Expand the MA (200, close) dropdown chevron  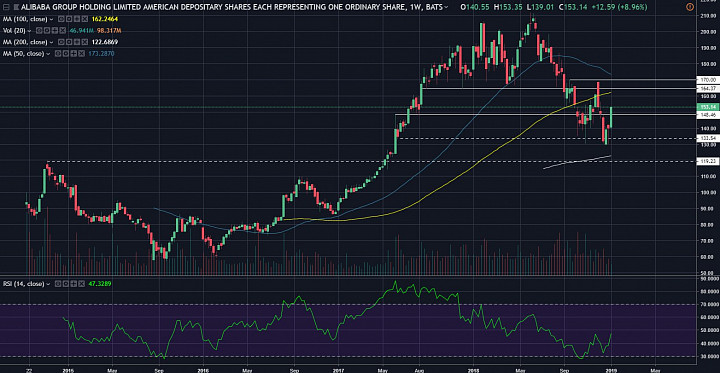coord(51,42)
